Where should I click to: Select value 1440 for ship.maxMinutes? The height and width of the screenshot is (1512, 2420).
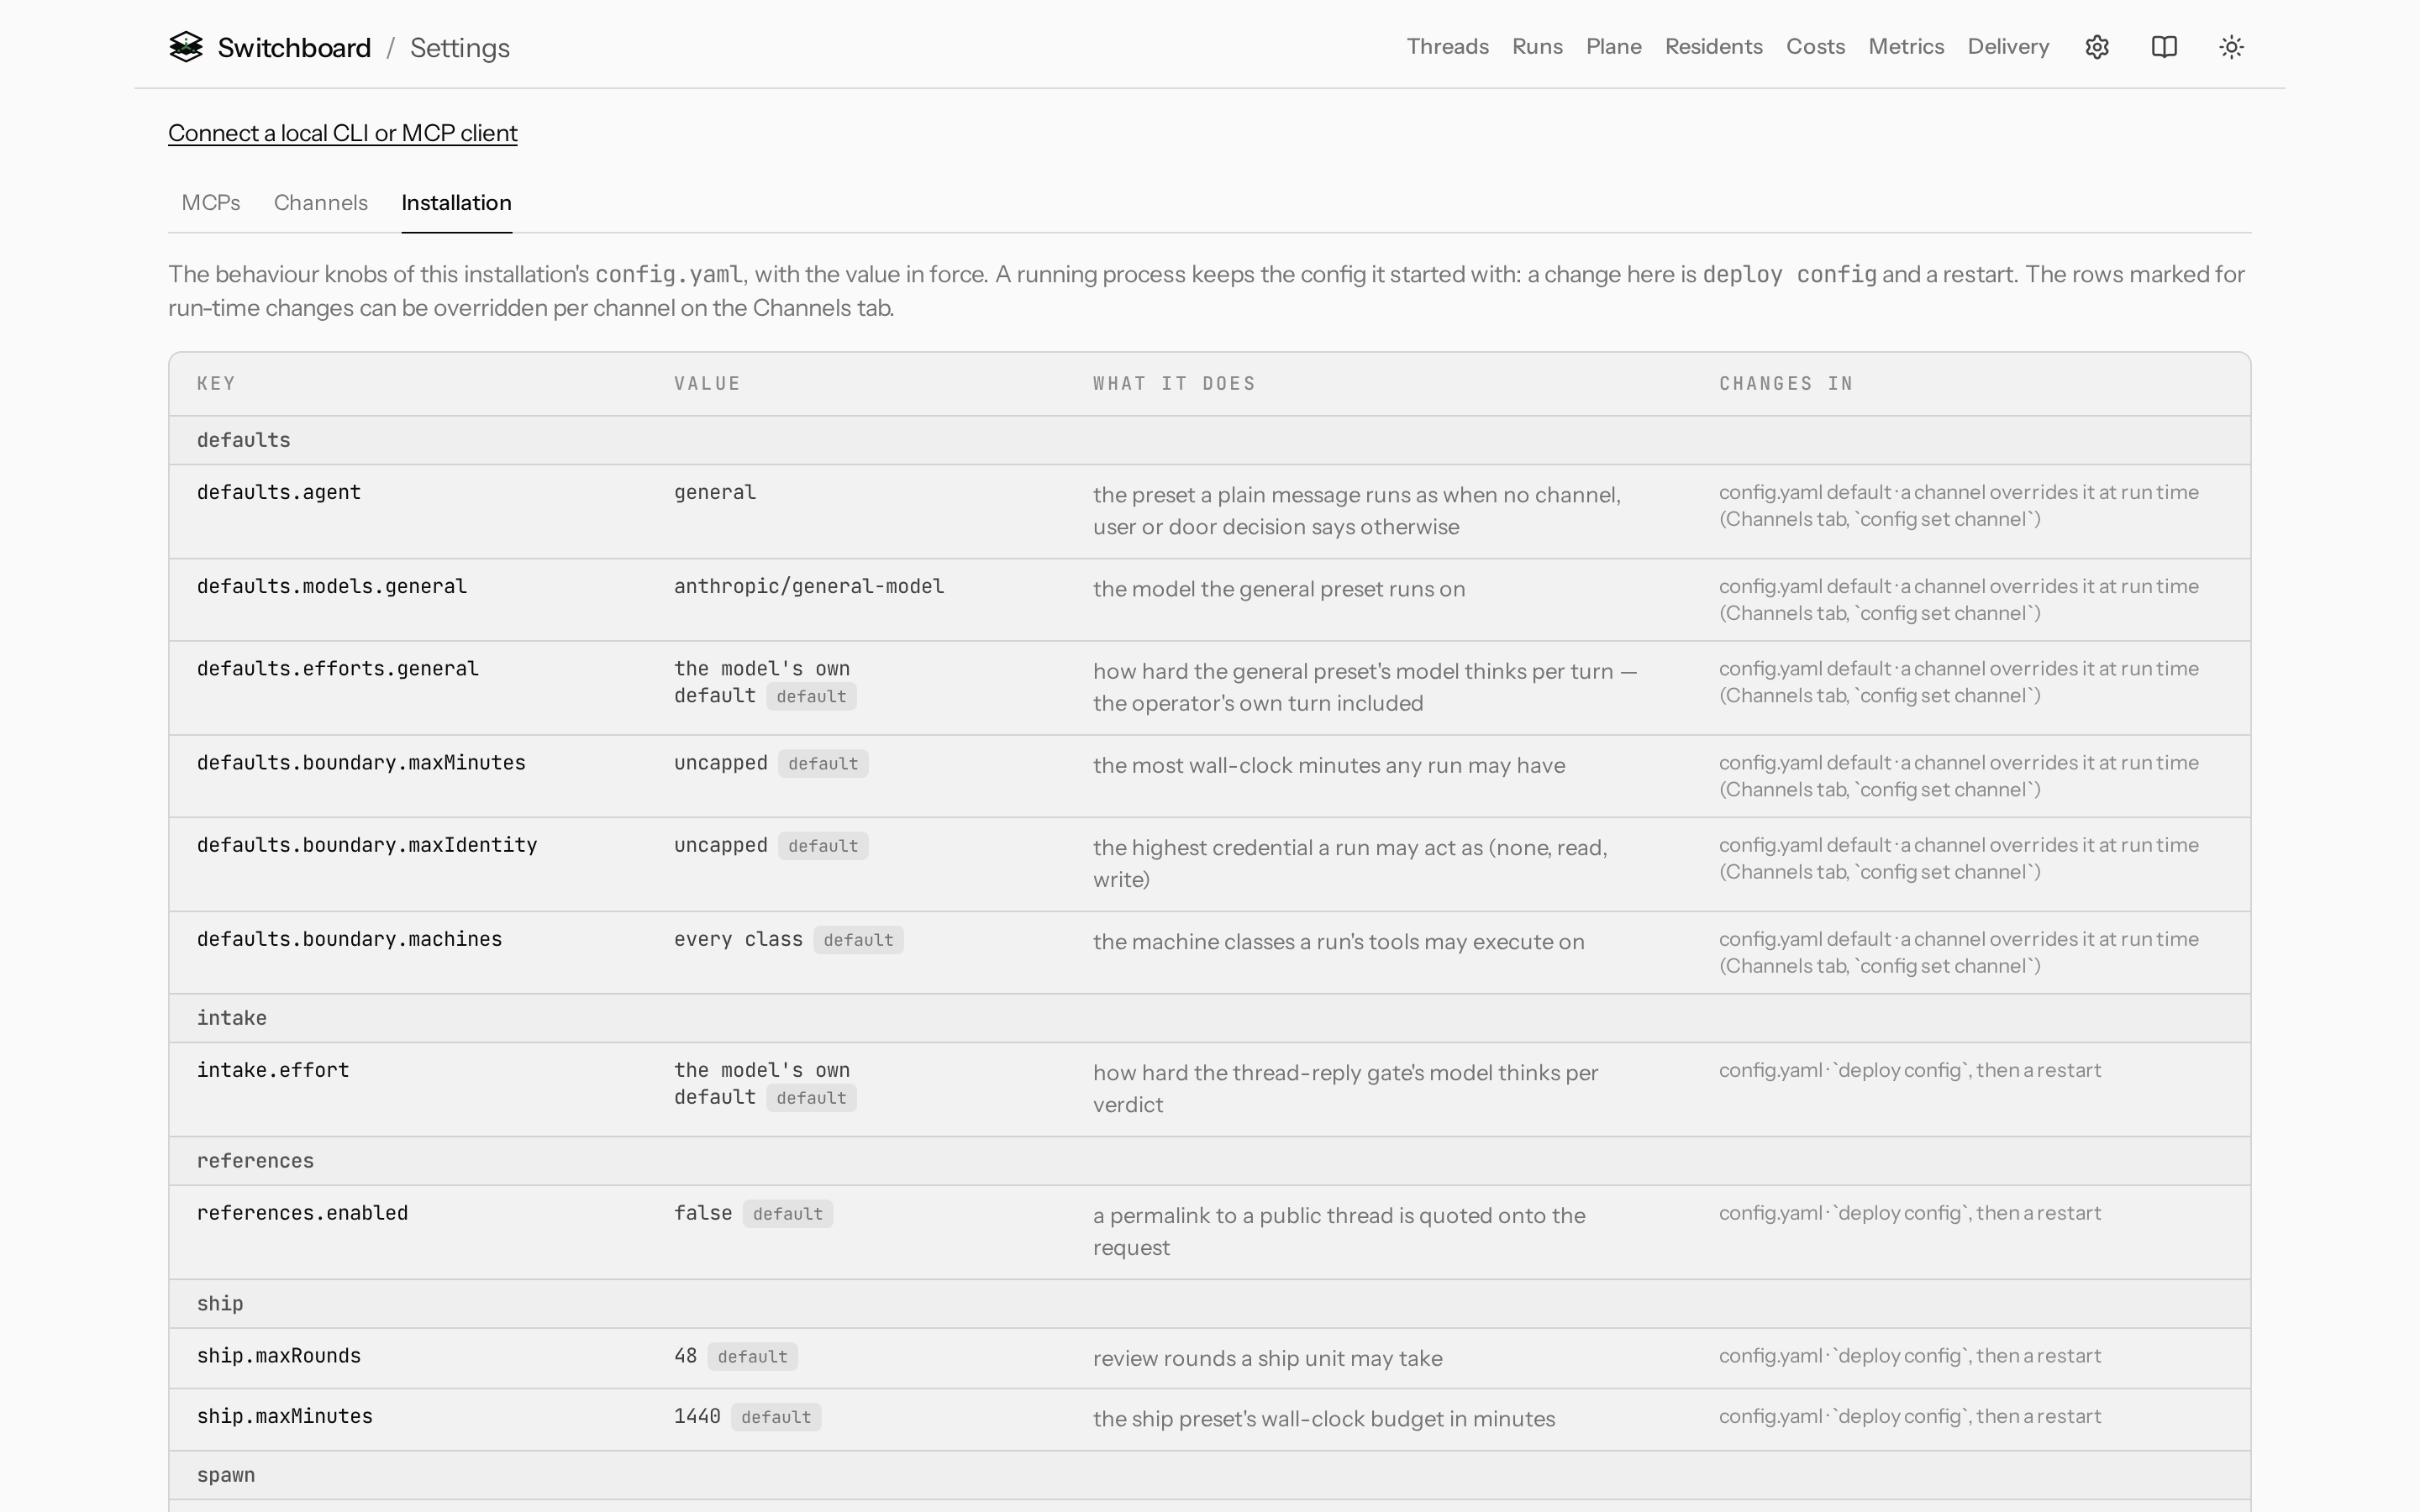tap(697, 1416)
